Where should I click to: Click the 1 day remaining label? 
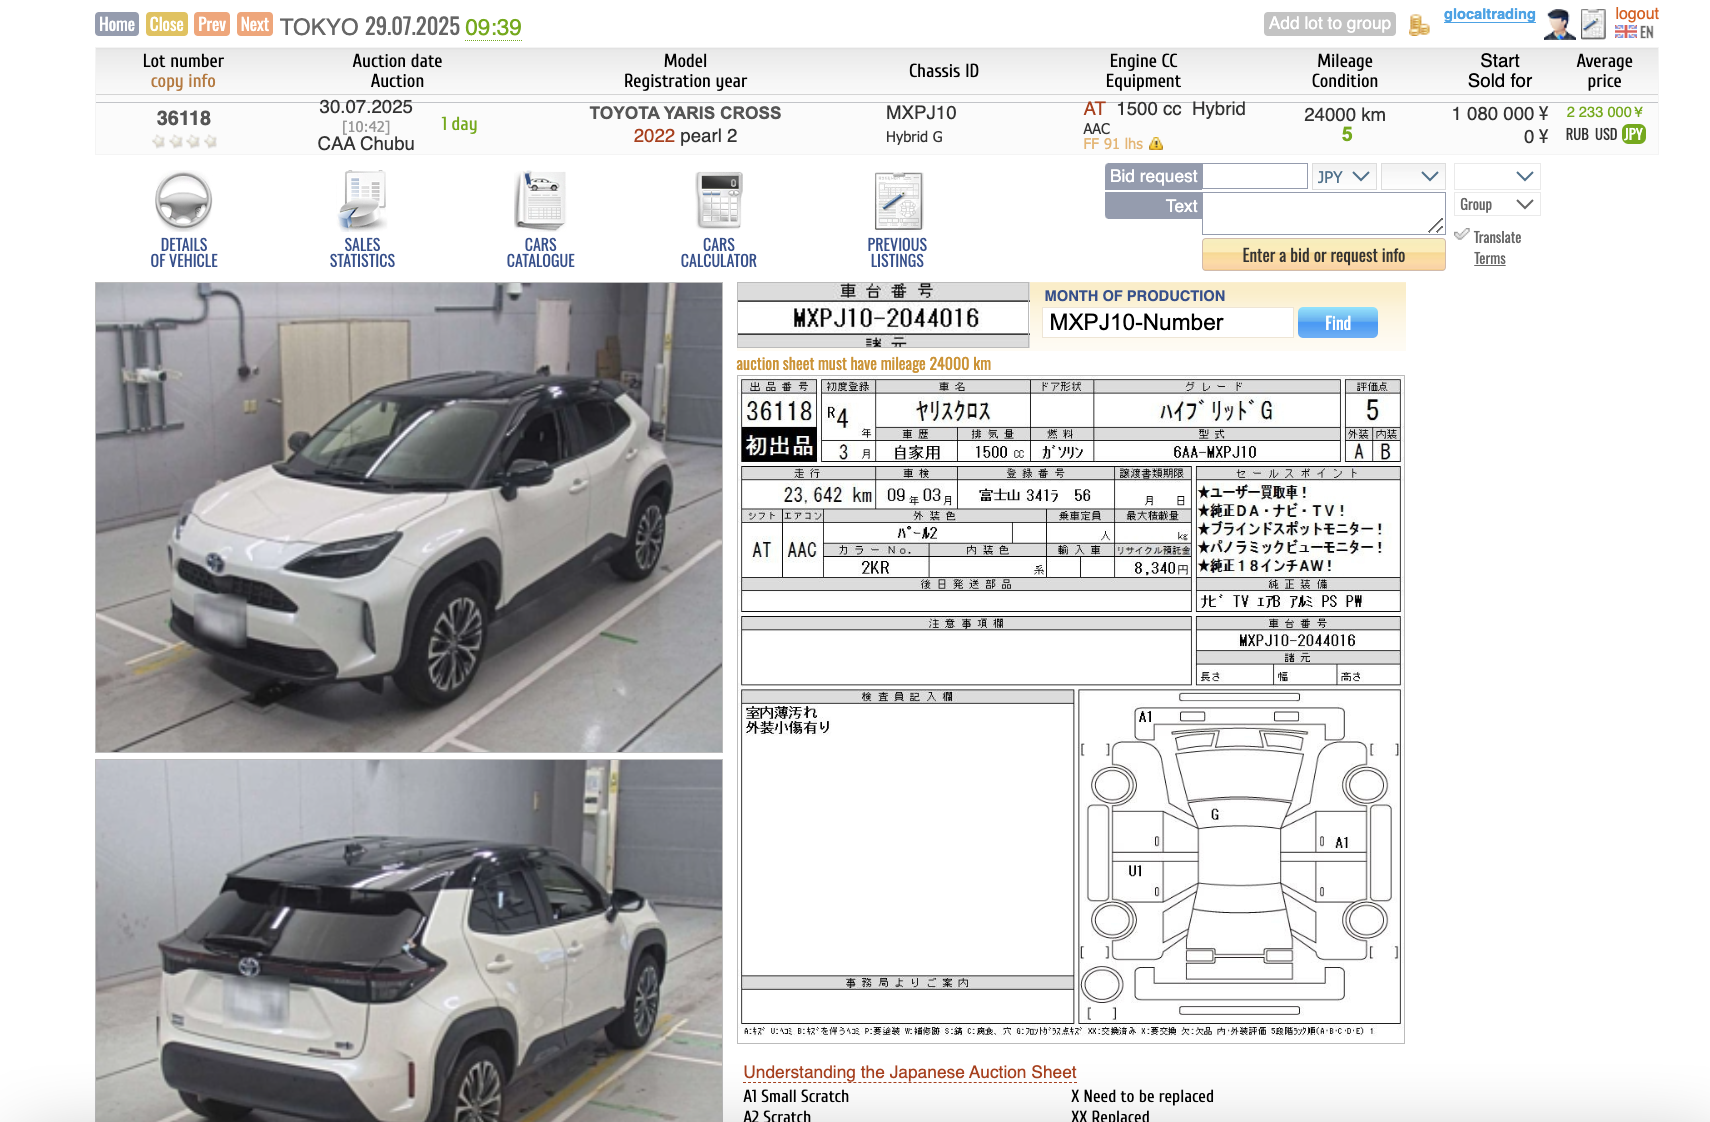point(459,124)
